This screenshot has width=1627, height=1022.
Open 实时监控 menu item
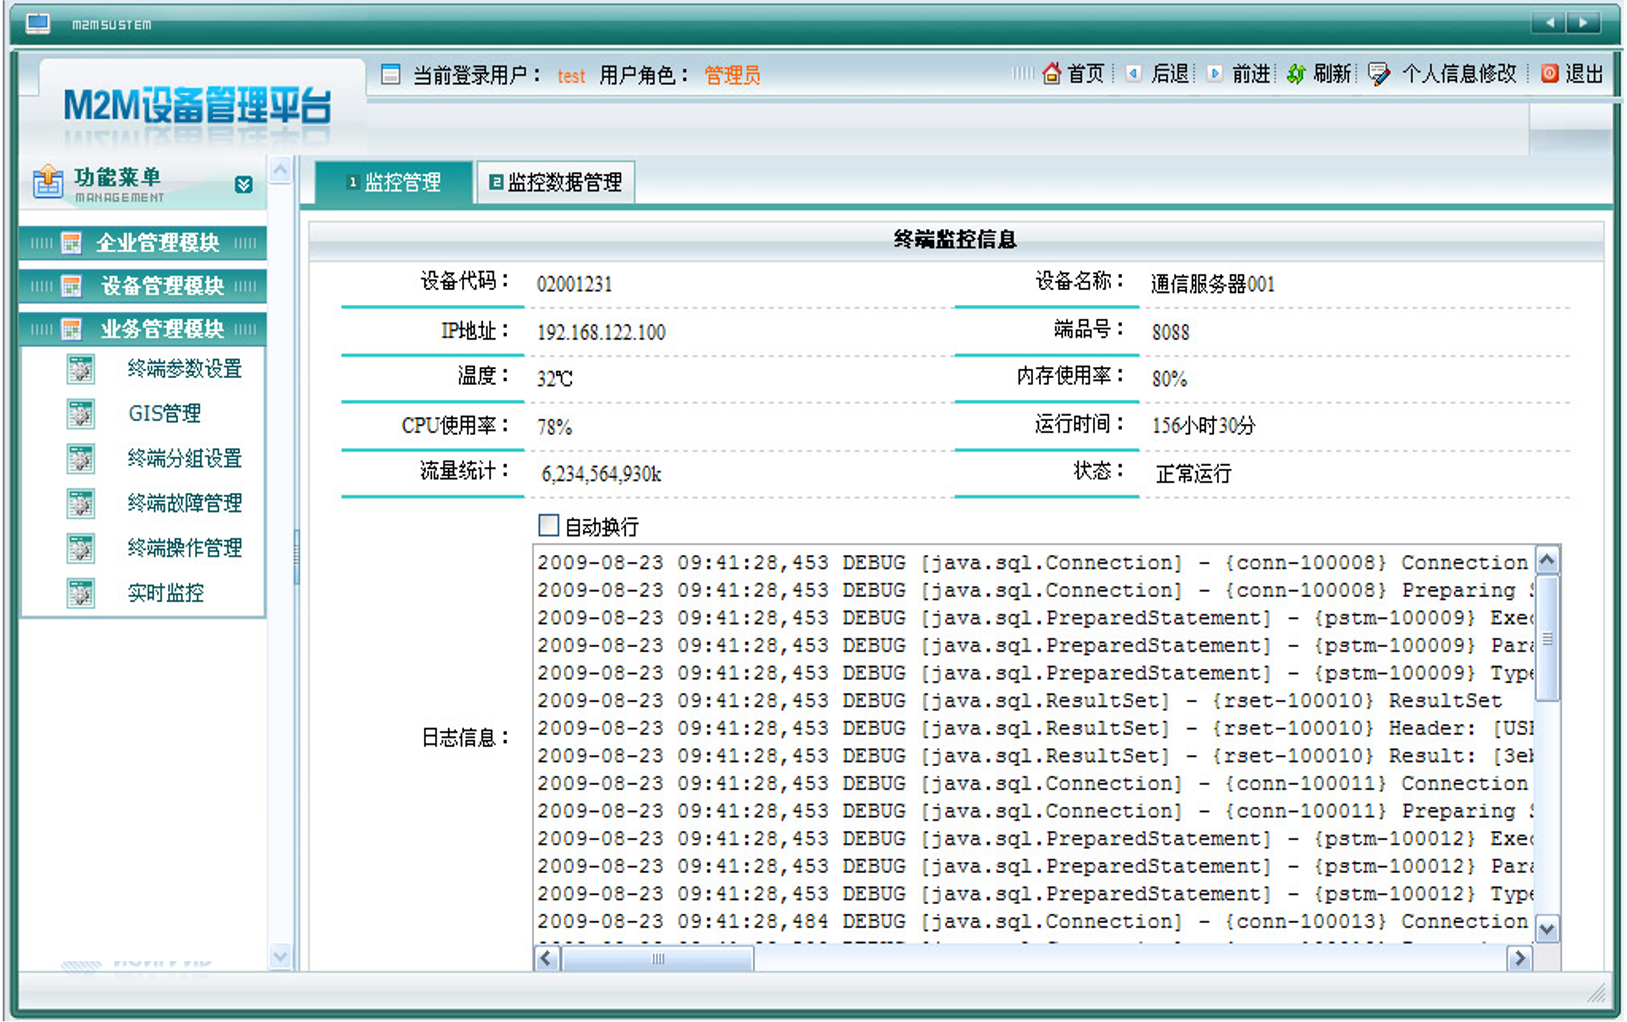pos(166,593)
